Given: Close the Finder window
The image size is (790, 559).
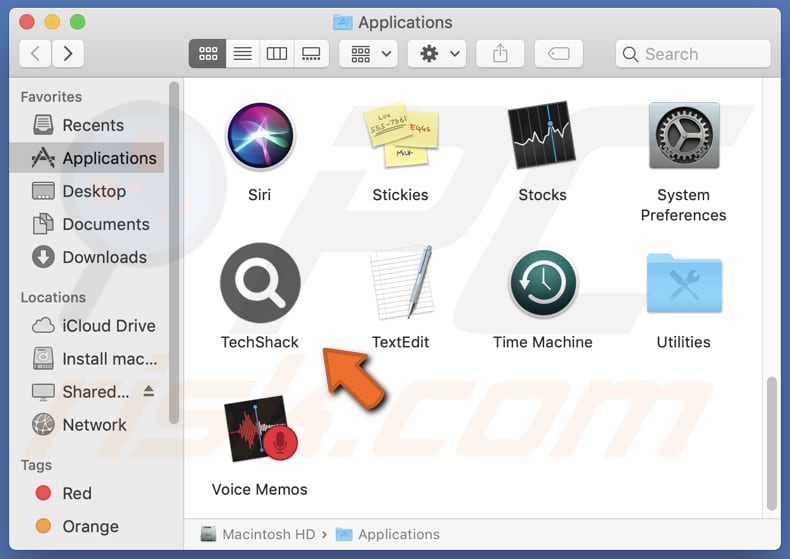Looking at the screenshot, I should tap(27, 22).
